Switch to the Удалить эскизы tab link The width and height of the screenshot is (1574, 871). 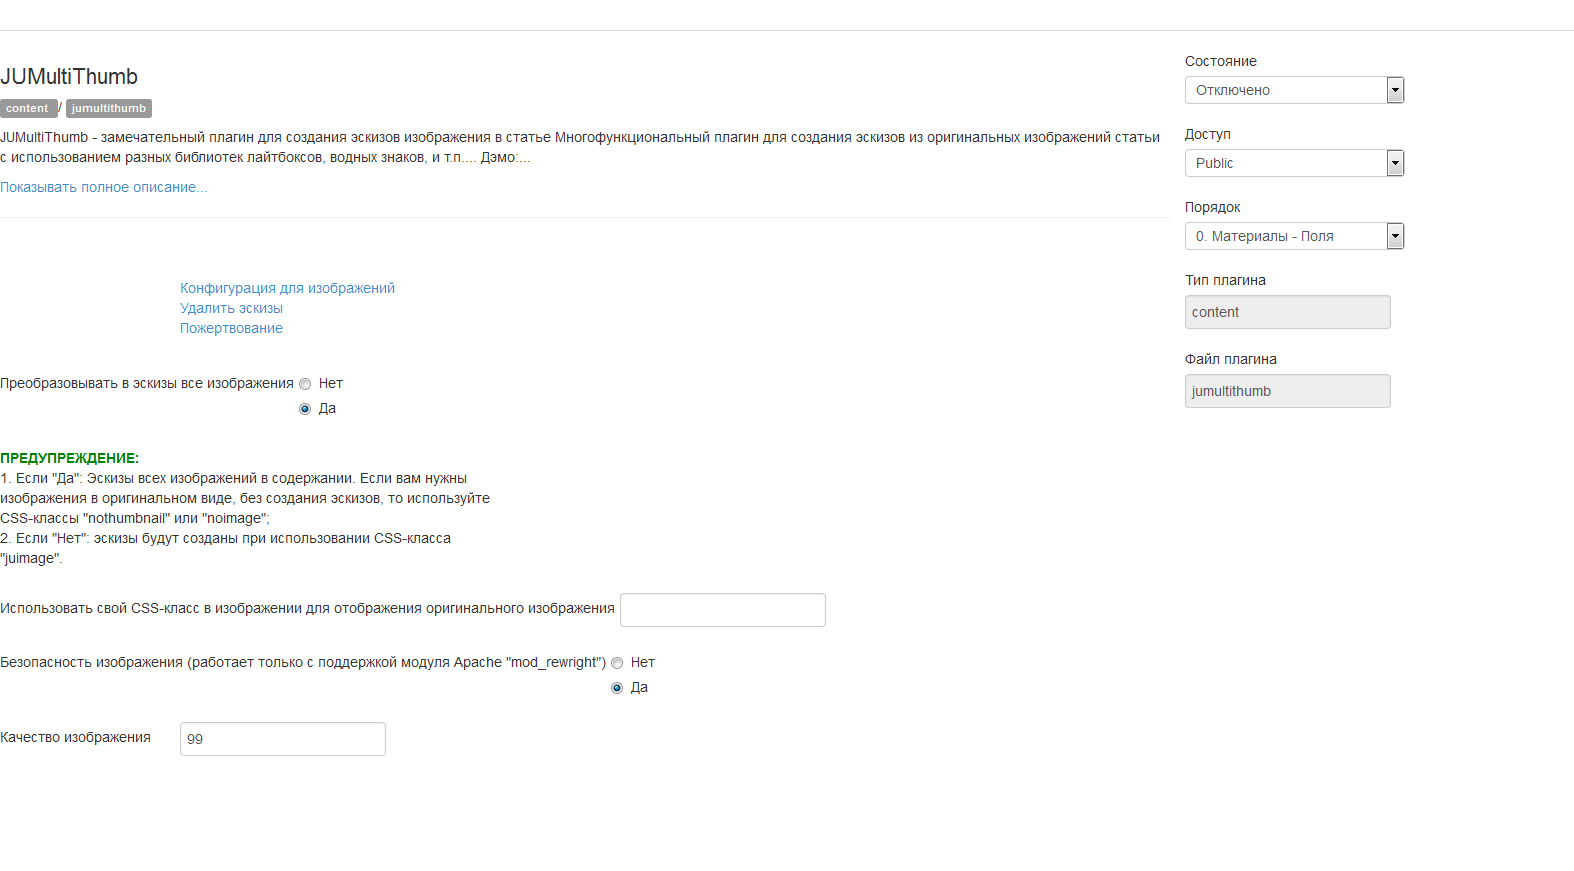[231, 308]
